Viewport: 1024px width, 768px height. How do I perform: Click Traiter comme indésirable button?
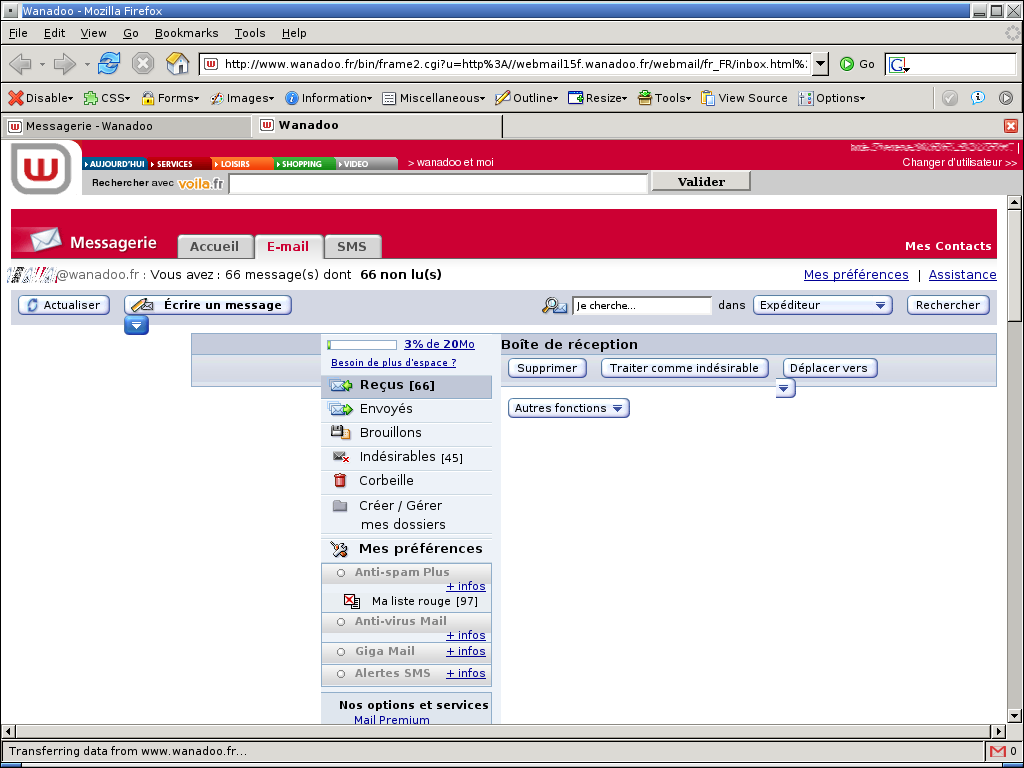click(x=684, y=368)
